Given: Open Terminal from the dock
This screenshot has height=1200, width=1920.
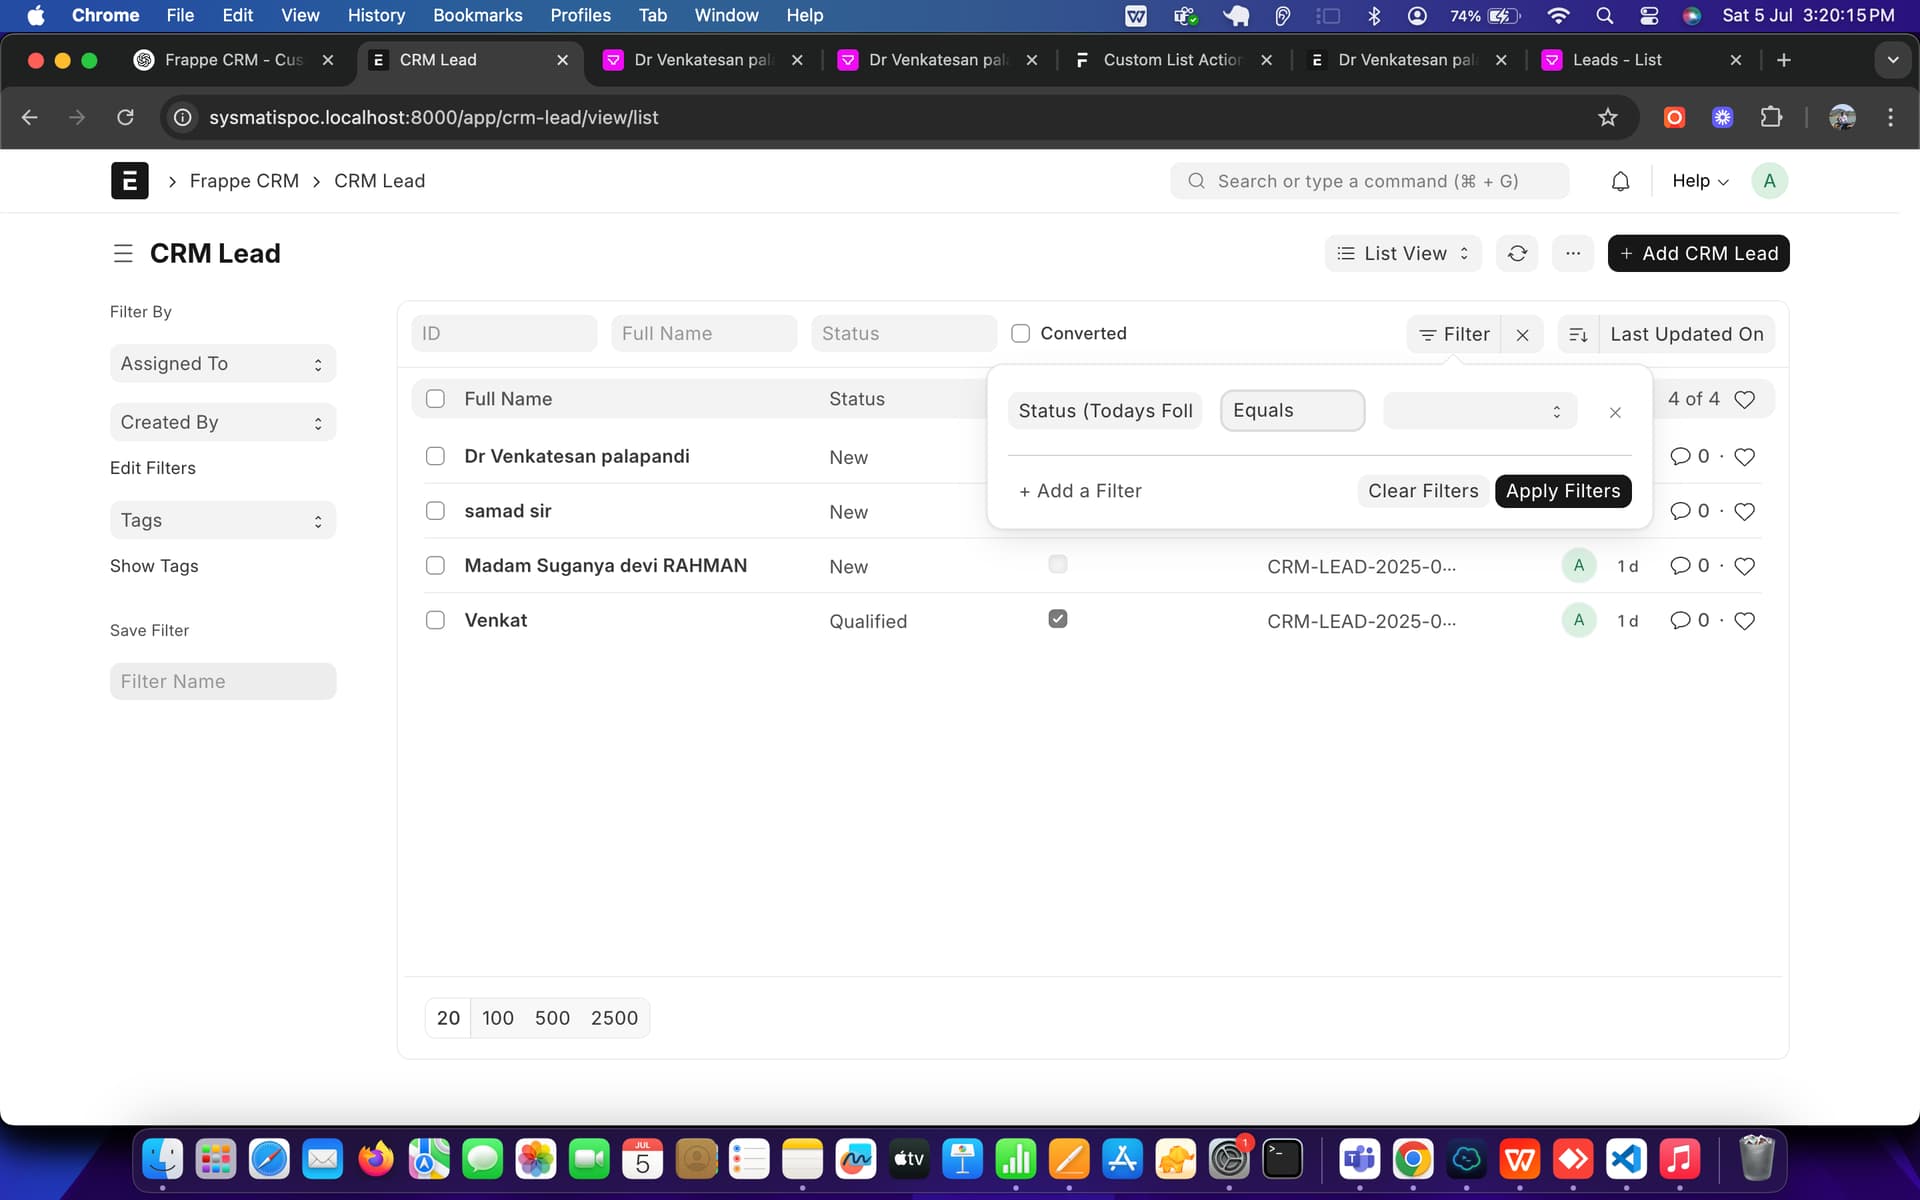Looking at the screenshot, I should [x=1281, y=1160].
